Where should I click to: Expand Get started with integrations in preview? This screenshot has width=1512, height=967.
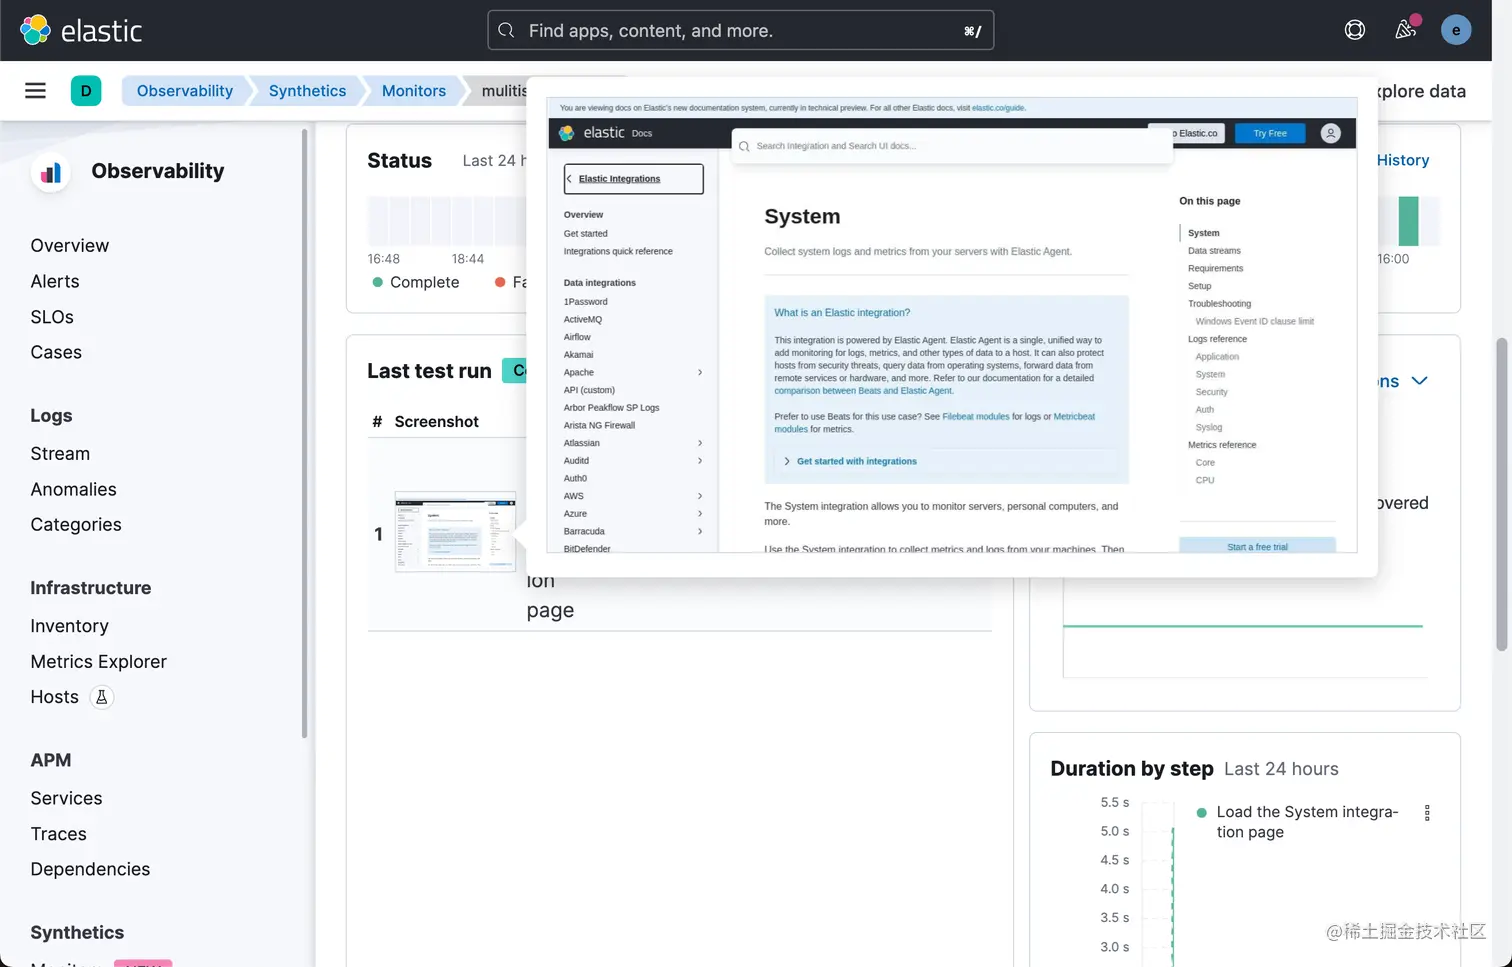(x=850, y=461)
